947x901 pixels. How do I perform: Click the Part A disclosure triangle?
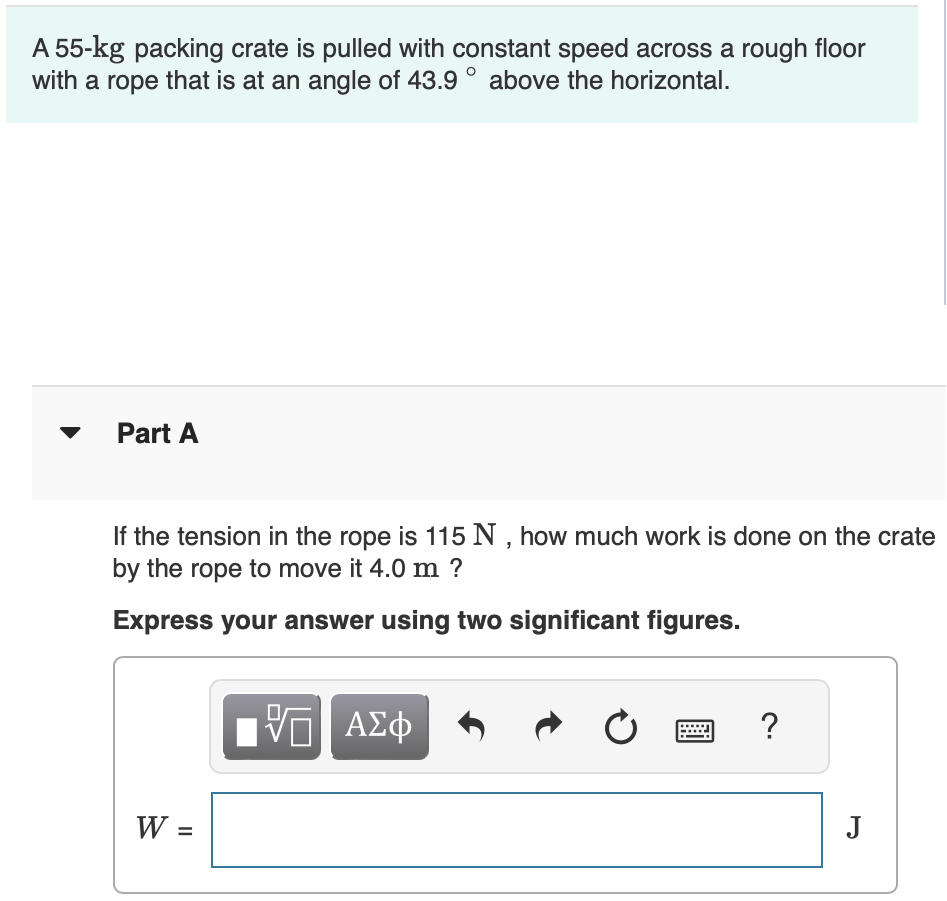[x=69, y=434]
